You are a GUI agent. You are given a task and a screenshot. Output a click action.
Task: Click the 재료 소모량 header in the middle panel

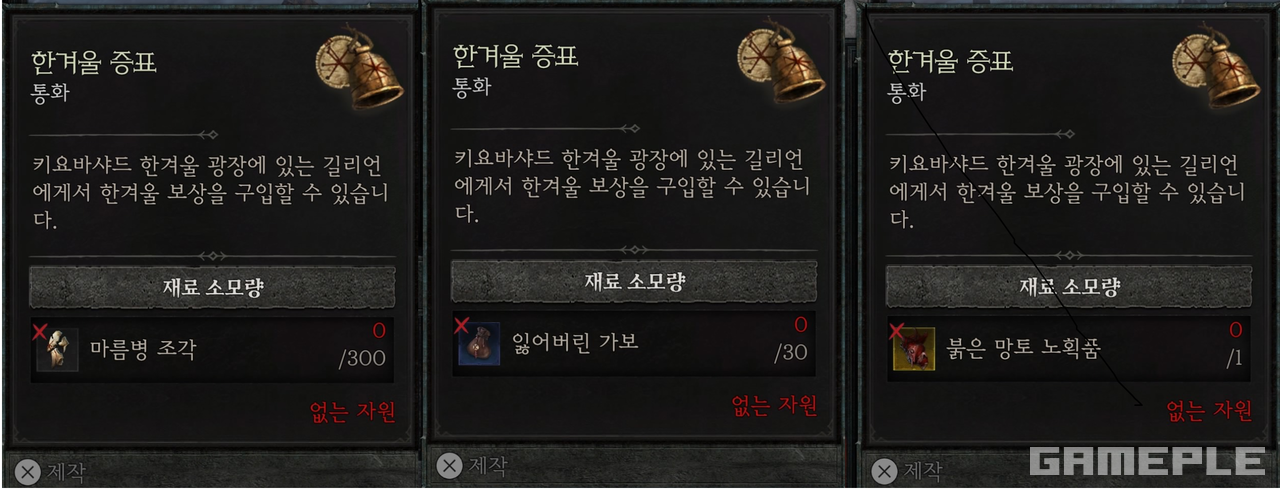pos(634,281)
